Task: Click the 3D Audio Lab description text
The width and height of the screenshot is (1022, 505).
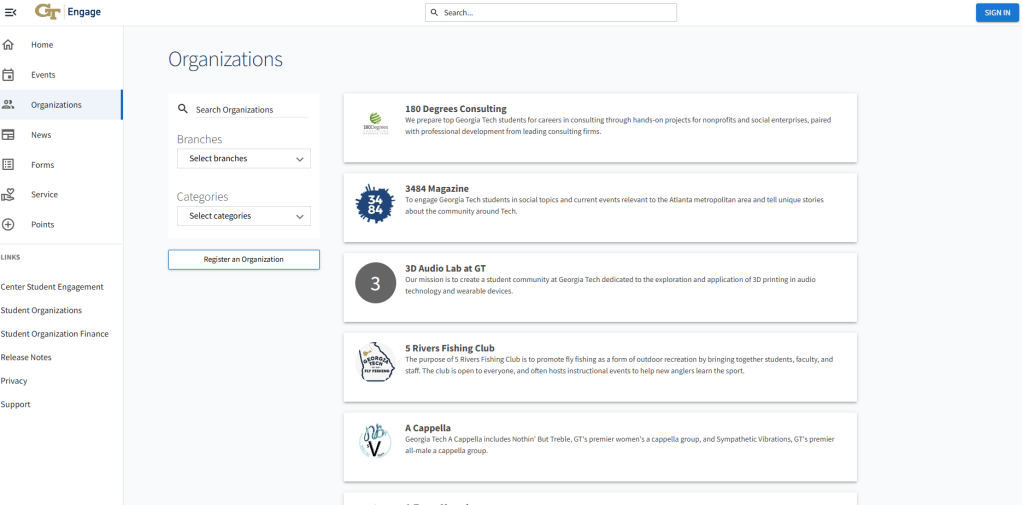Action: [610, 285]
